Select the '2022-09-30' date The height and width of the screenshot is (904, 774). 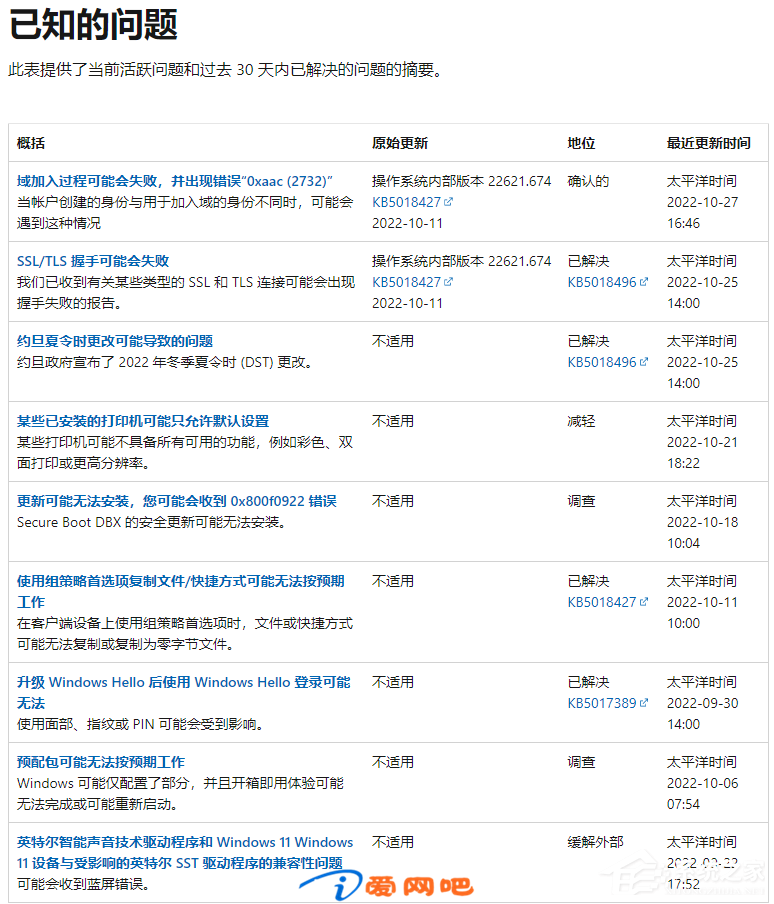pos(703,703)
